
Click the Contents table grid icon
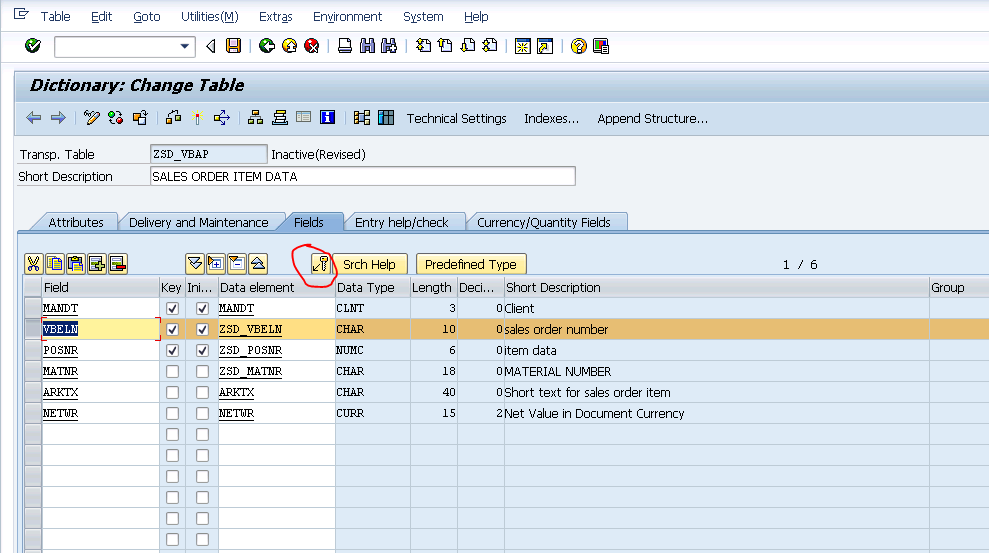(386, 118)
